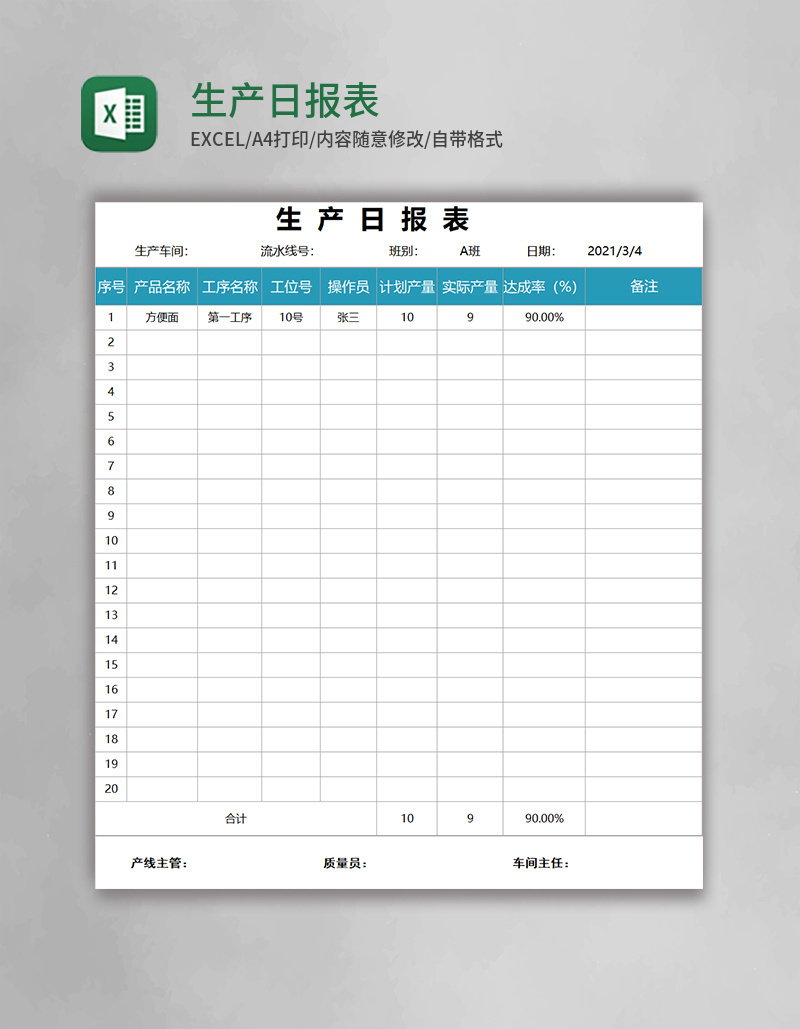Image resolution: width=800 pixels, height=1029 pixels.
Task: Click the 实际产量 column header
Action: (469, 286)
